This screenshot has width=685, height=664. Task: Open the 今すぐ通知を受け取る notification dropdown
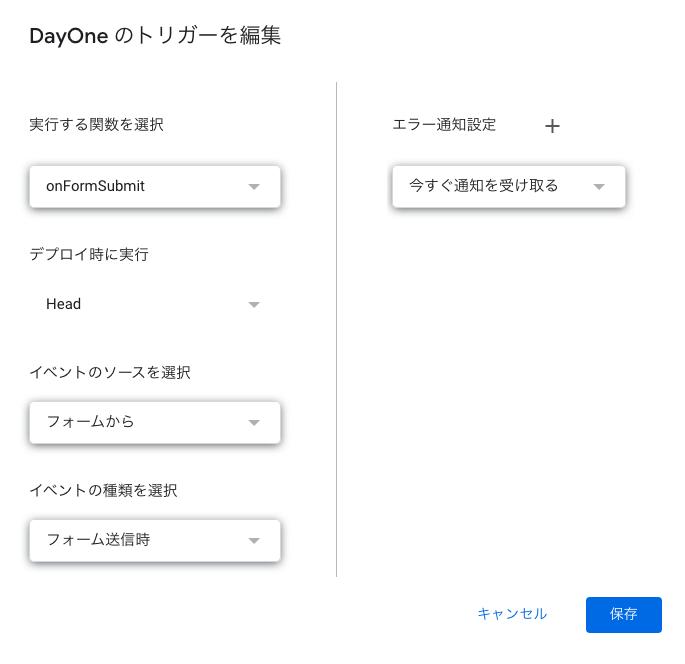(x=509, y=187)
